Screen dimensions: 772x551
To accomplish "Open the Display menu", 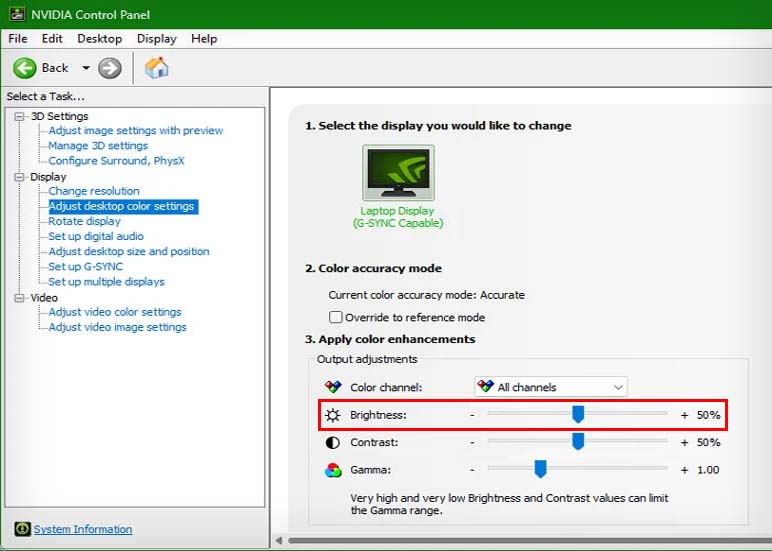I will 157,38.
